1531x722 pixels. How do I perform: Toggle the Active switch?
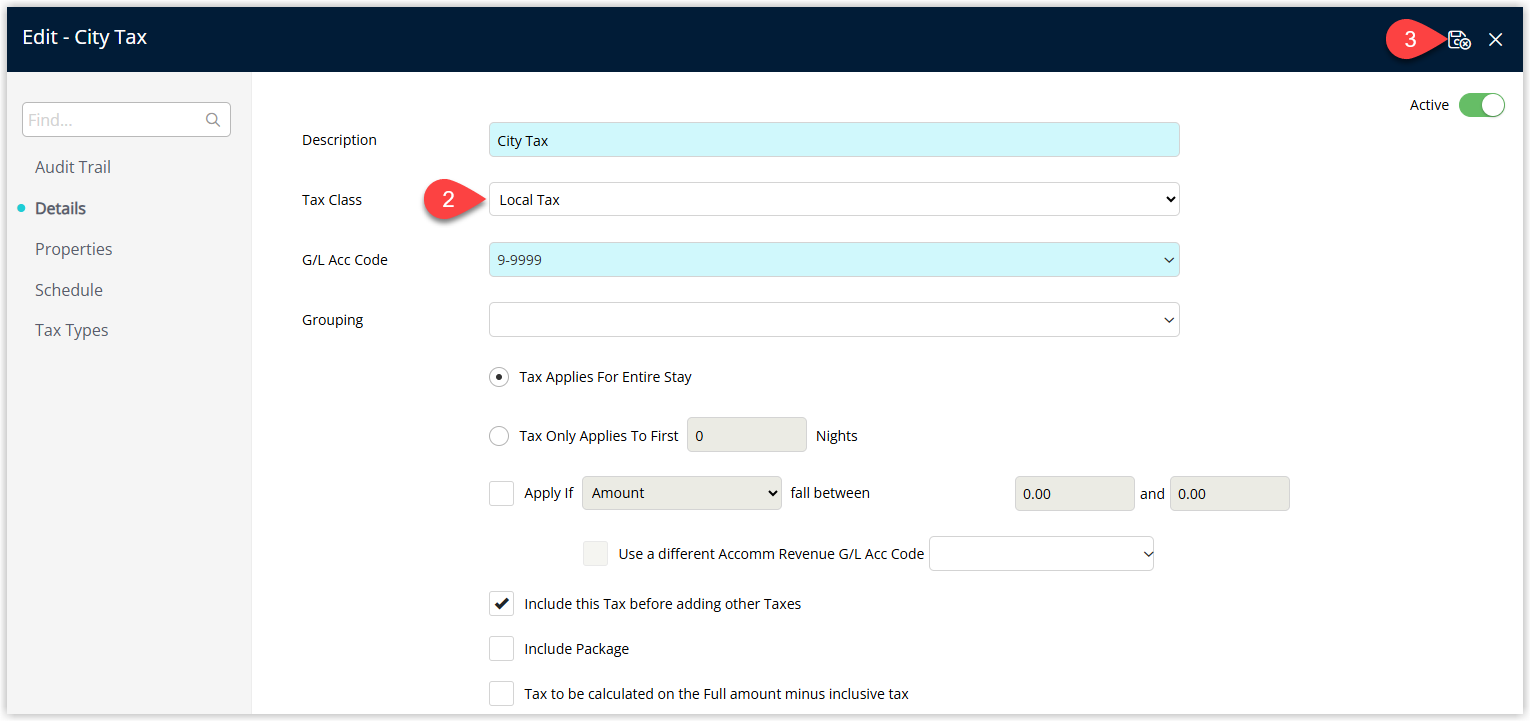(1481, 105)
